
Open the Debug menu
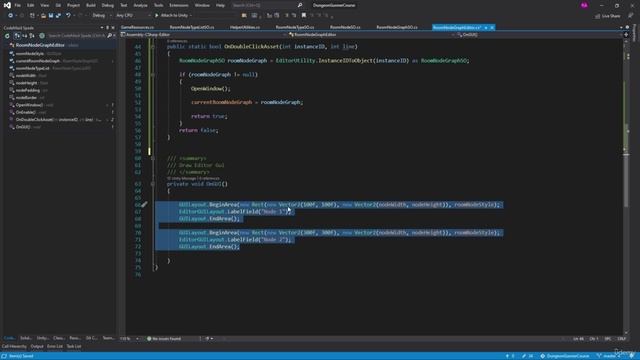pyautogui.click(x=108, y=5)
